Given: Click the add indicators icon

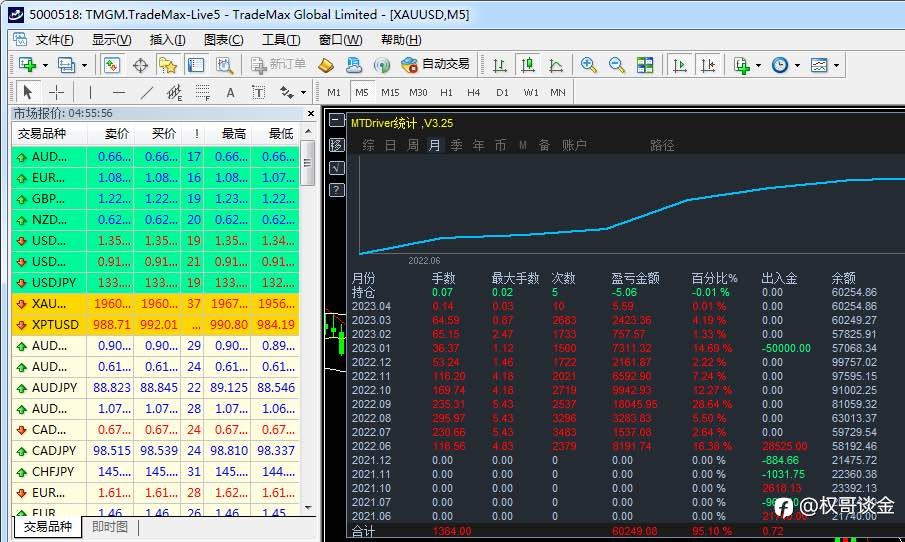Looking at the screenshot, I should (742, 65).
